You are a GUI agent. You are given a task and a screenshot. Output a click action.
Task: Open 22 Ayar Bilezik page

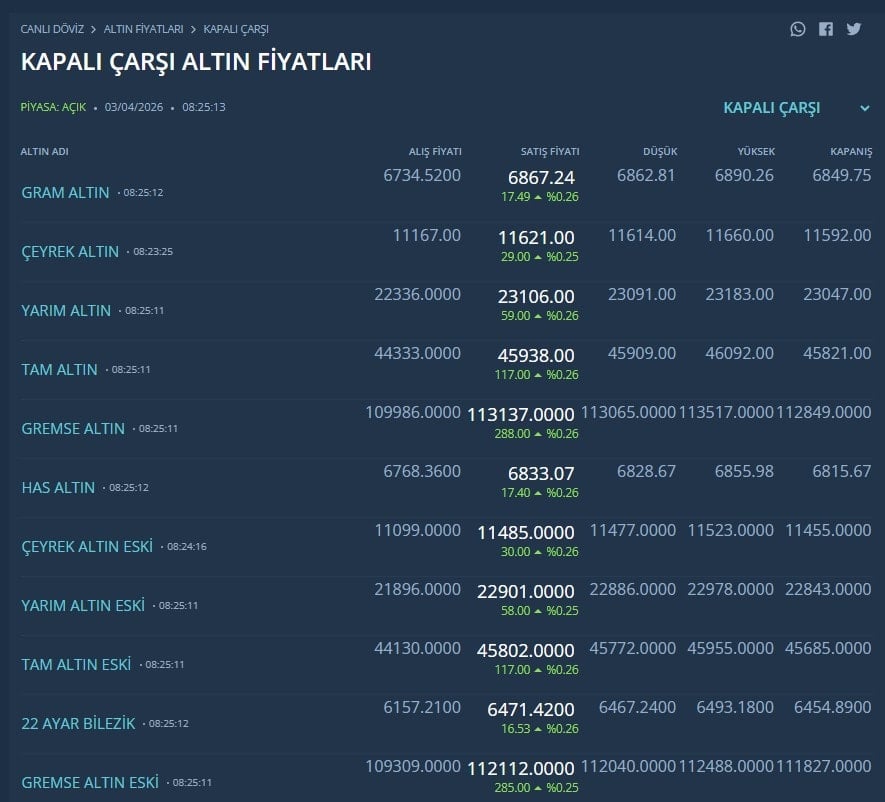tap(78, 723)
